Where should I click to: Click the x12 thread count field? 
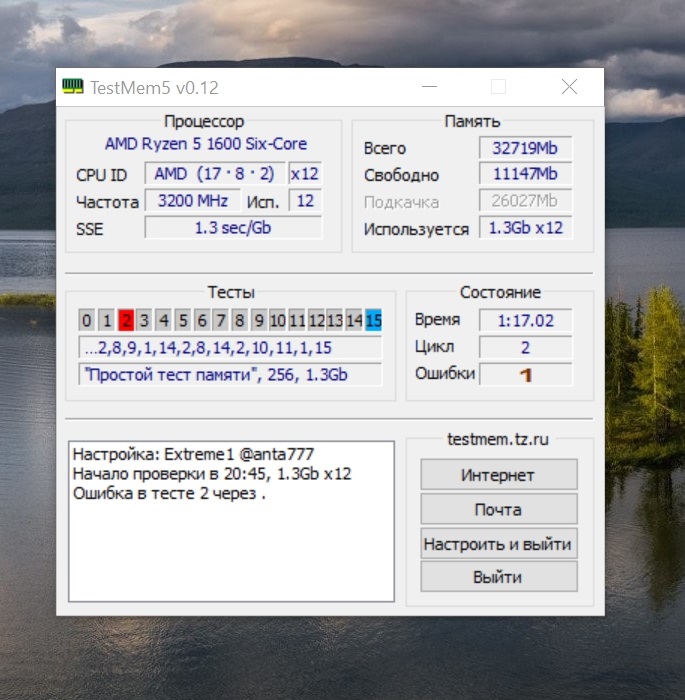click(305, 174)
